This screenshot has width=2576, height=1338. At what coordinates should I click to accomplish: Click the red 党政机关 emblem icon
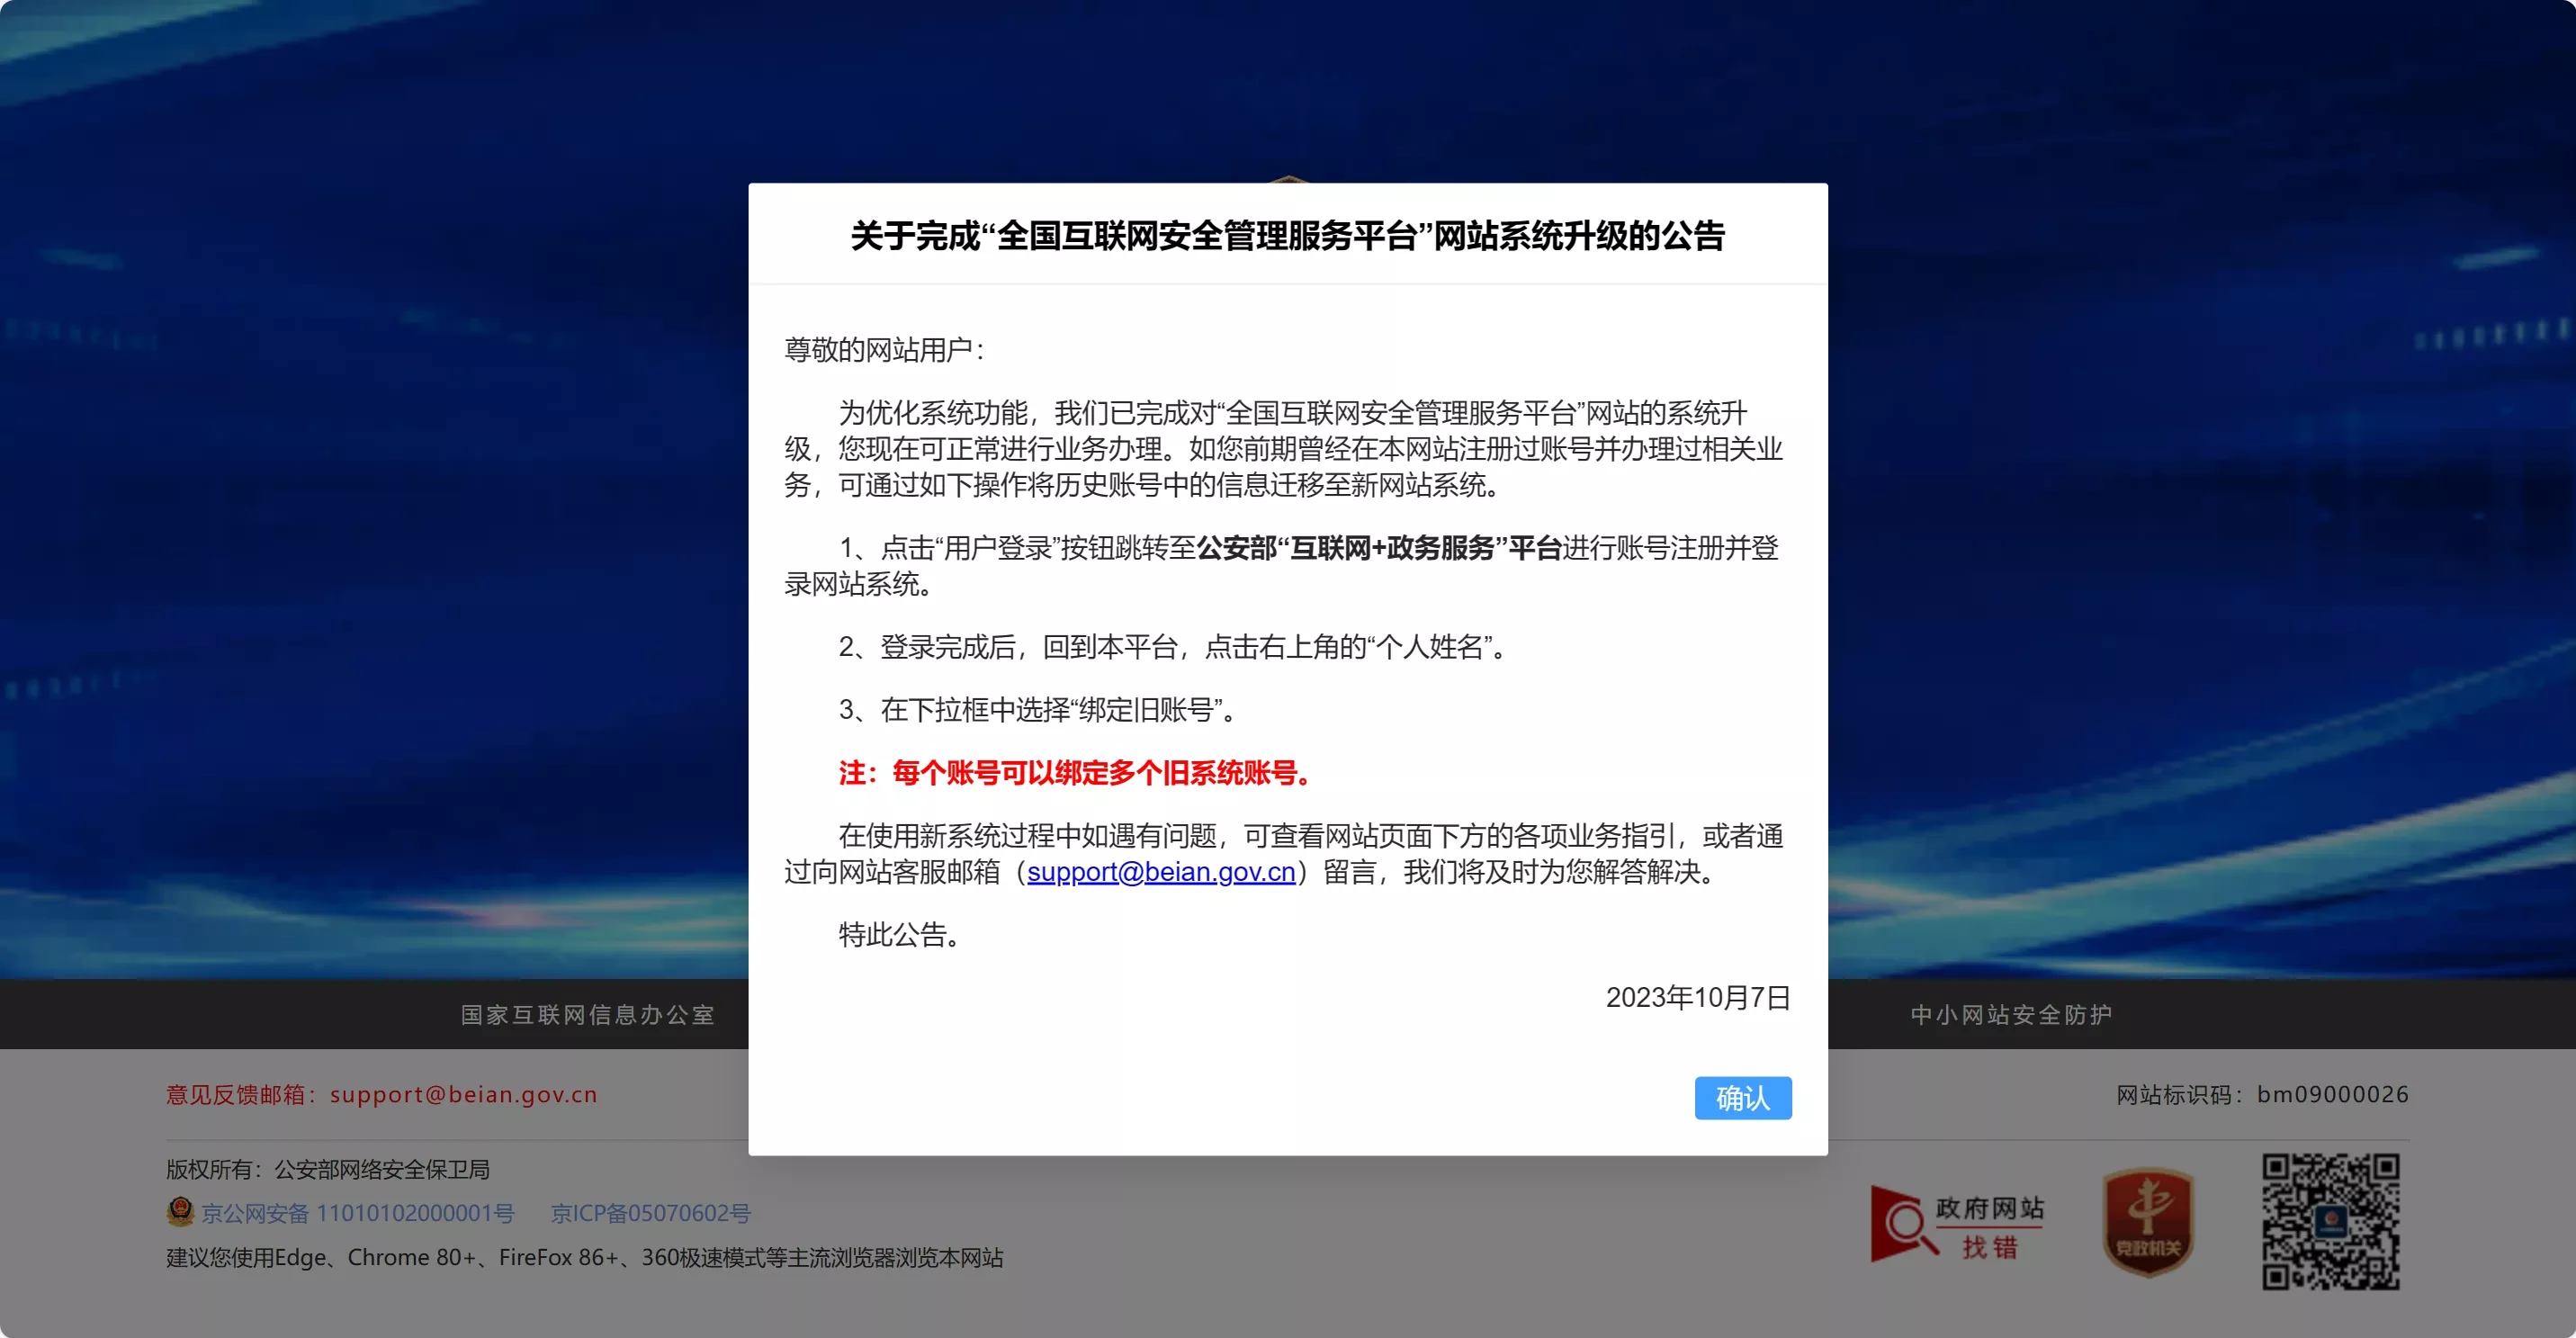pyautogui.click(x=2148, y=1222)
